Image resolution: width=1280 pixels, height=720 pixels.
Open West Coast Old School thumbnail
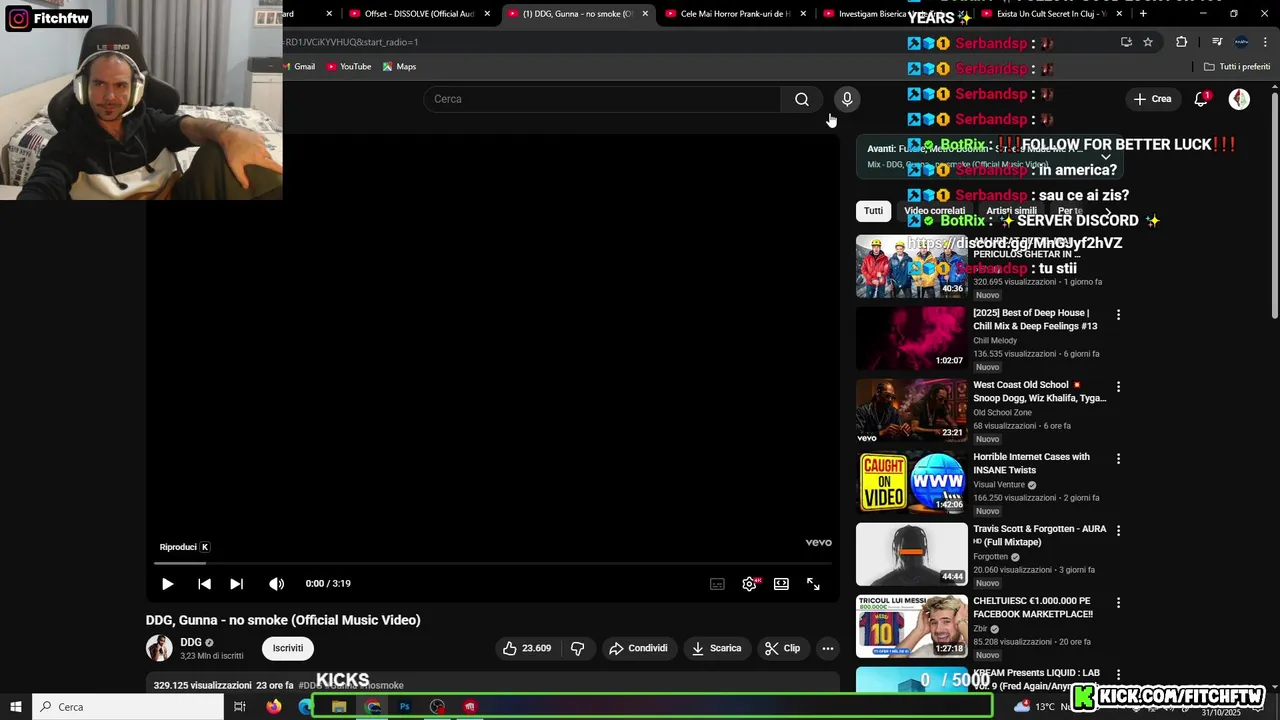pos(912,410)
